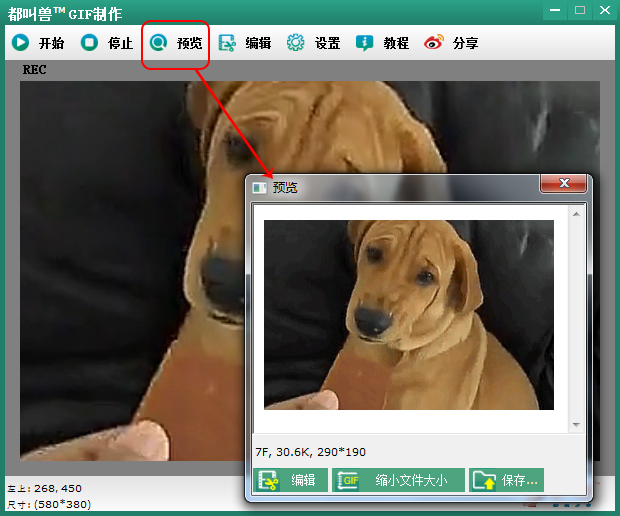Click the 分享 Weibo share icon
The image size is (620, 516).
click(x=434, y=42)
